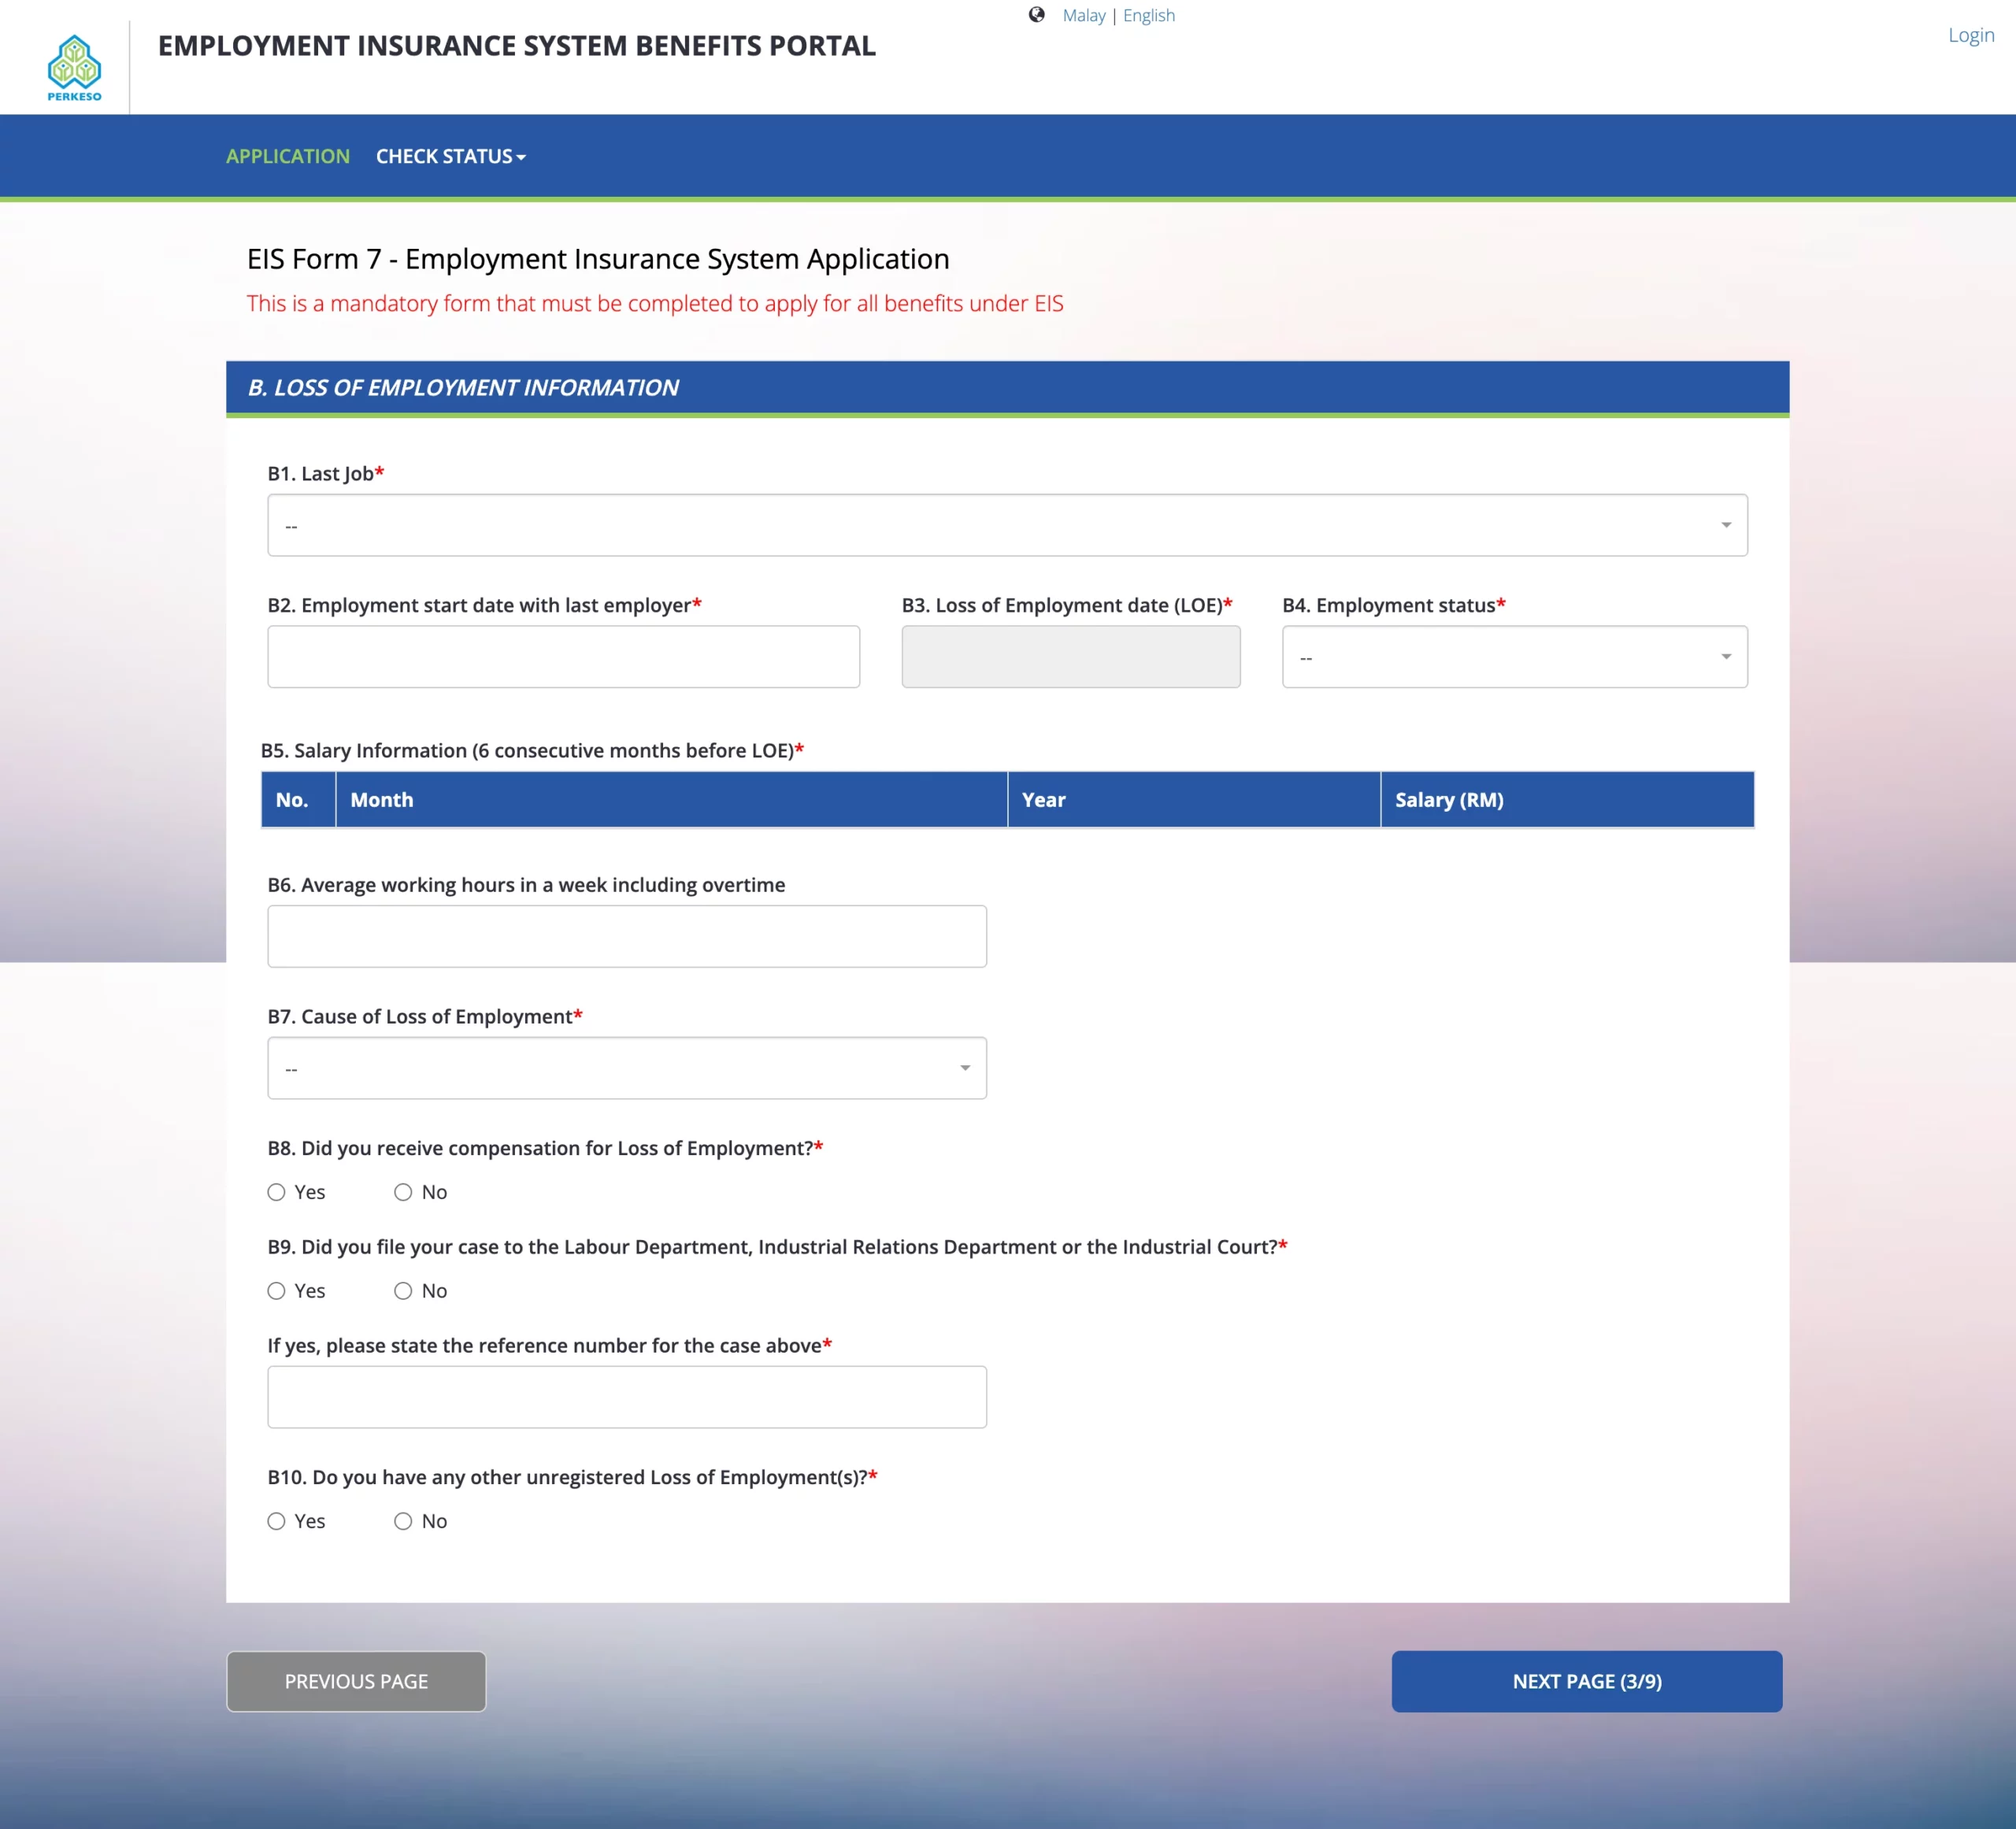Expand the CHECK STATUS menu
This screenshot has width=2016, height=1829.
(x=450, y=156)
